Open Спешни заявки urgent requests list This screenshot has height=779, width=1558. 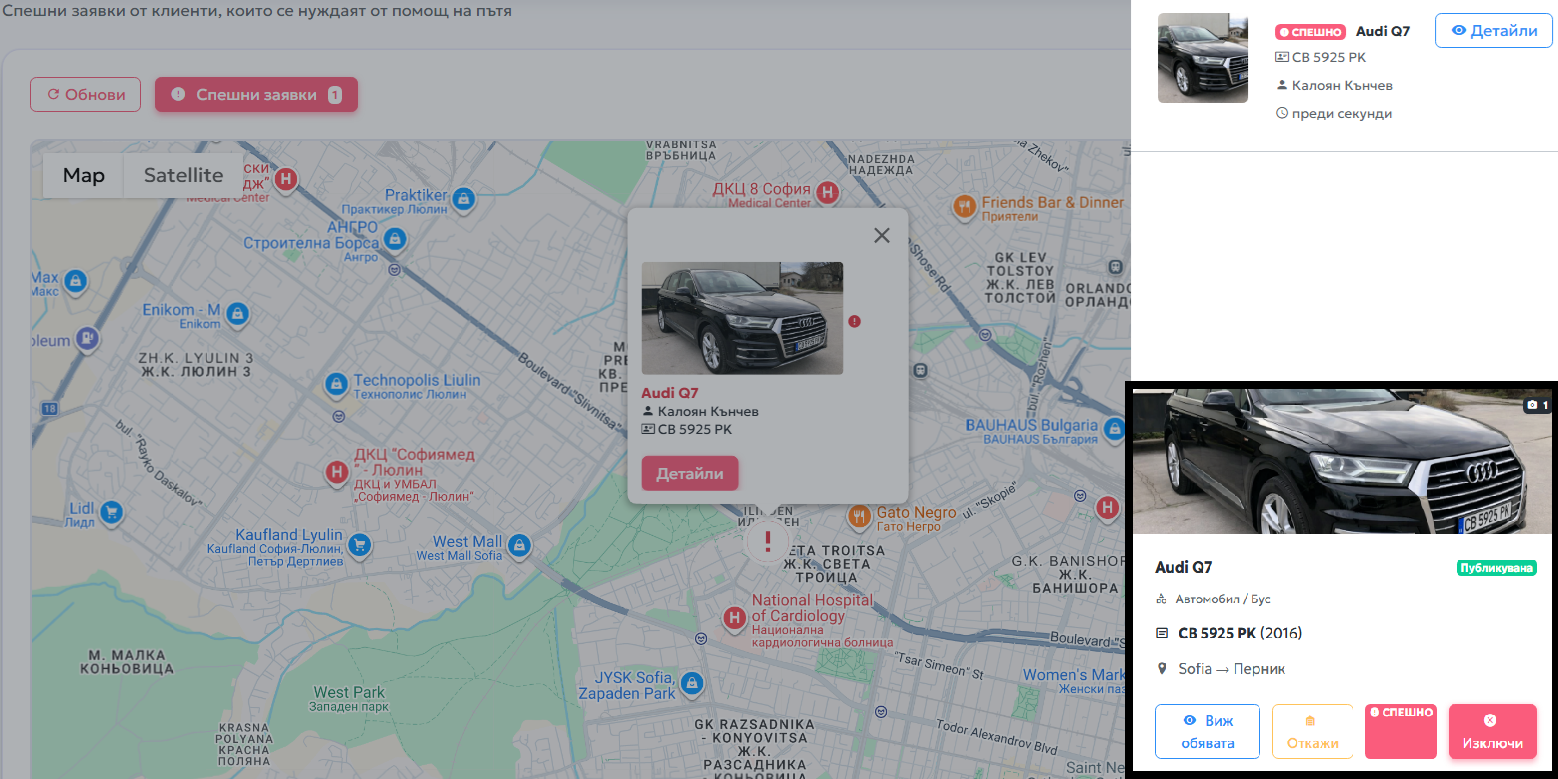256,95
